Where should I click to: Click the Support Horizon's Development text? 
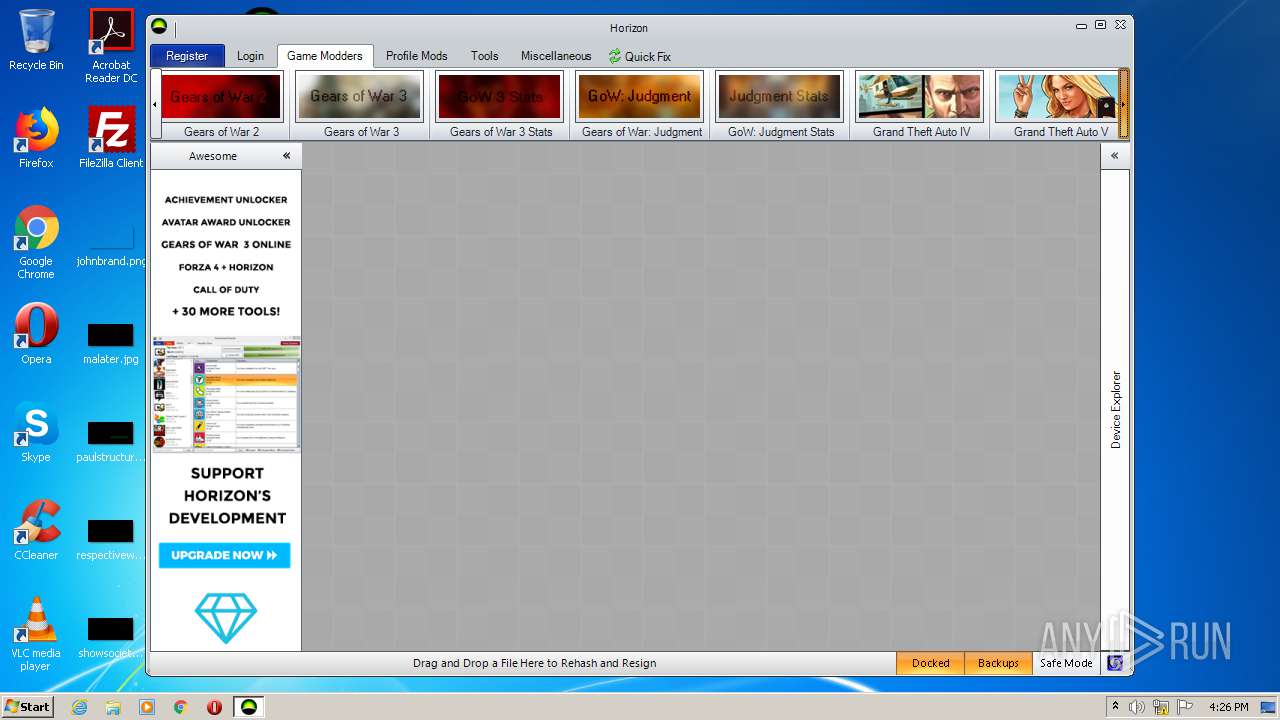227,496
